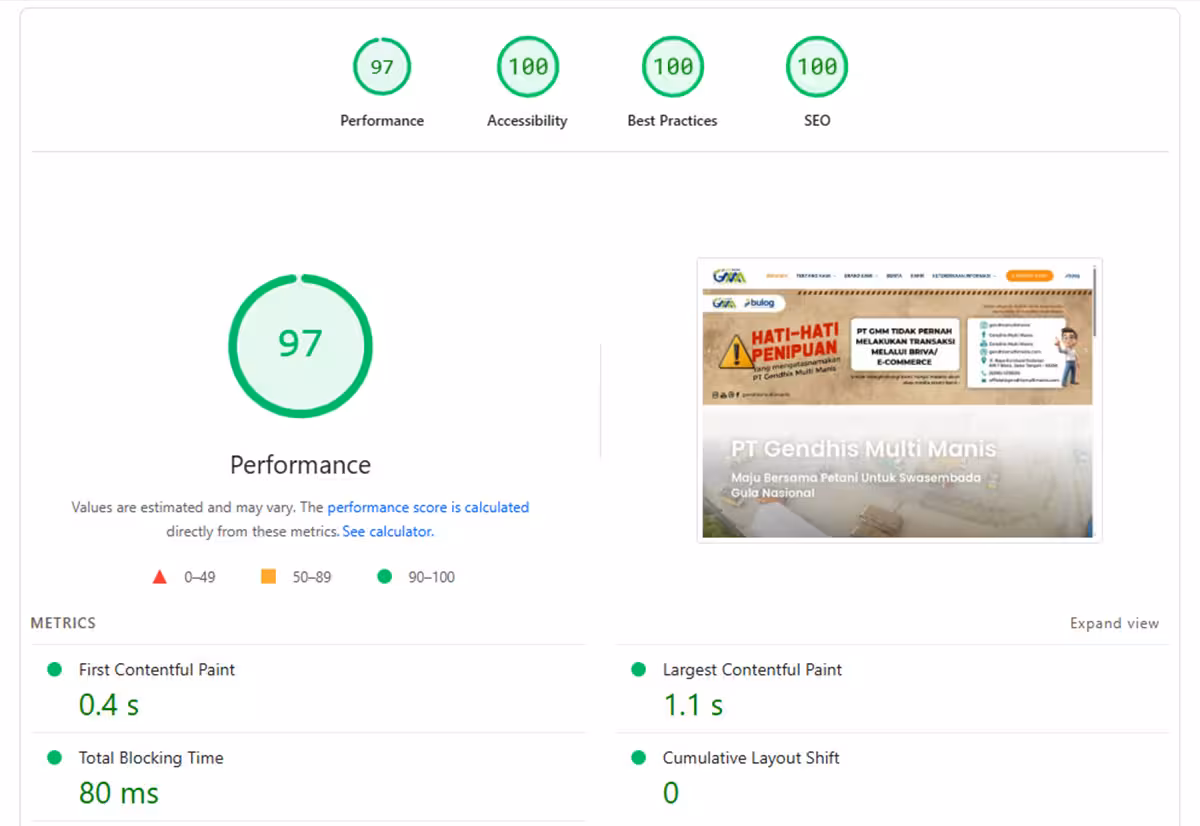Select the Accessibility category label

click(x=527, y=121)
